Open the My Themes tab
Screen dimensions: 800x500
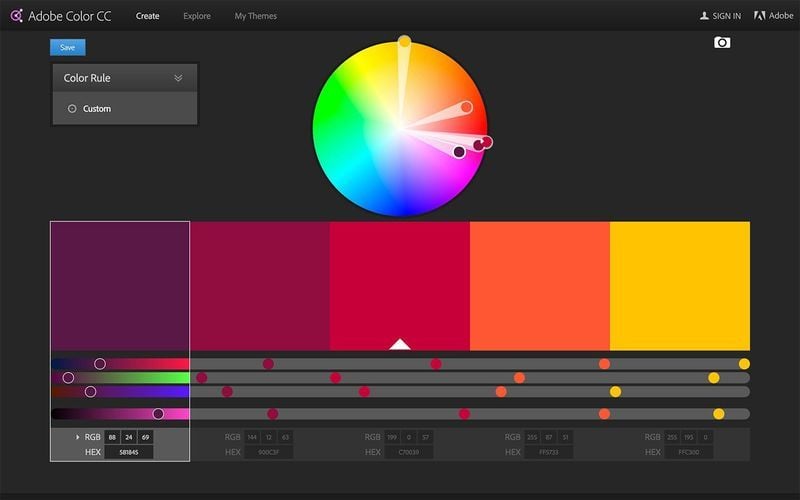tap(256, 16)
